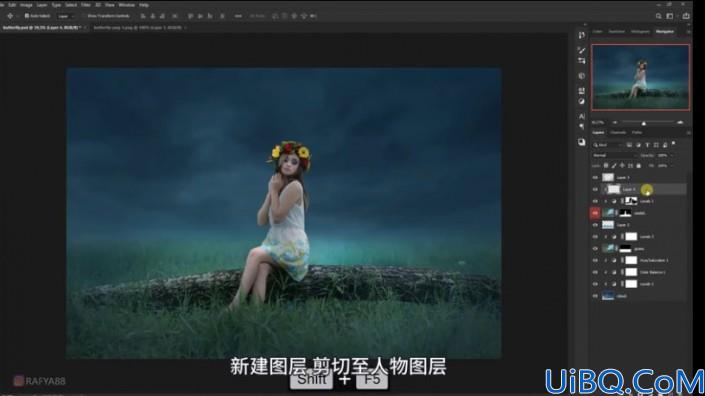
Task: Open the History panel icon in collapsed dock
Action: pos(582,35)
